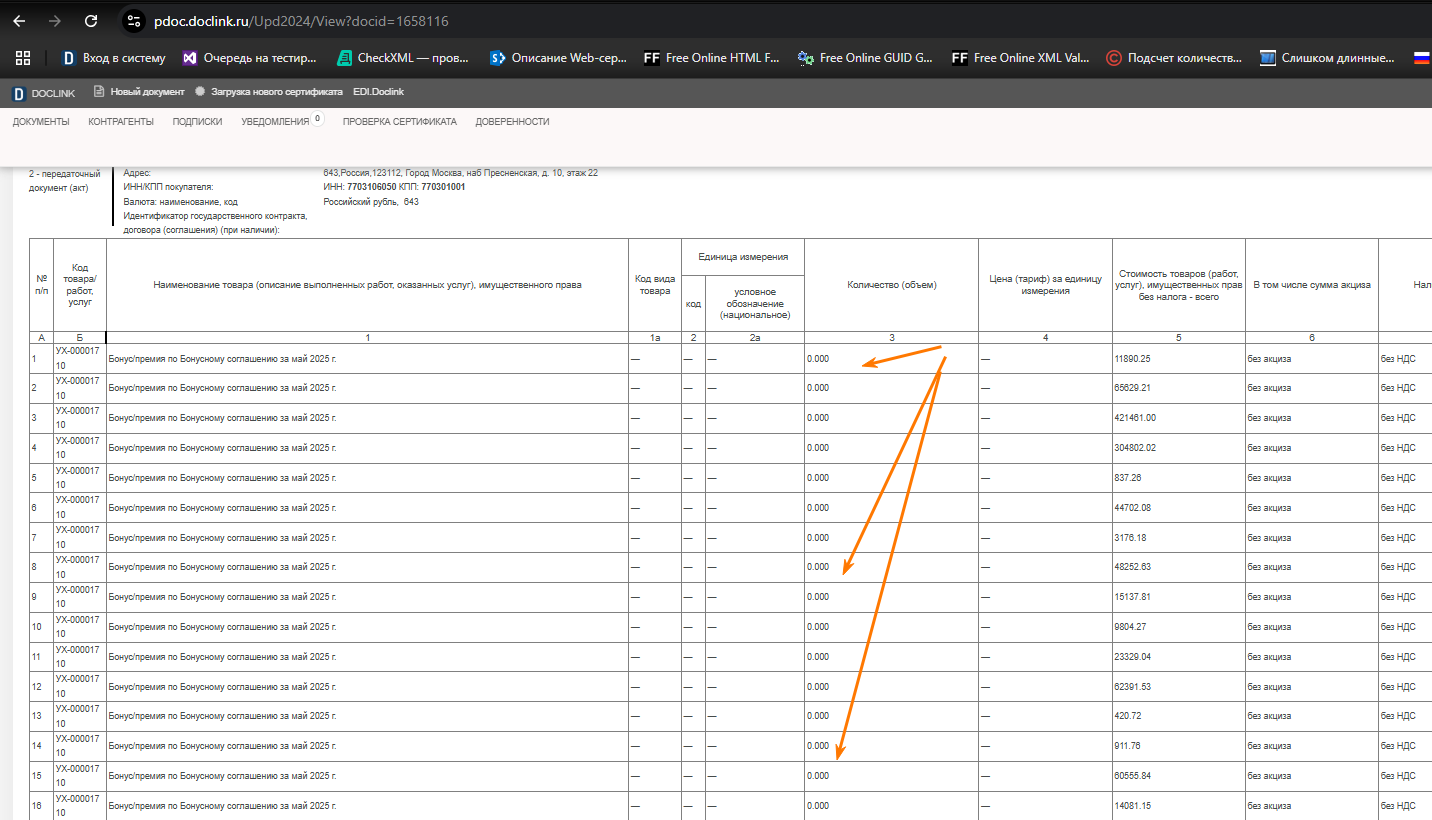The height and width of the screenshot is (820, 1432).
Task: Open the 'Описание Web-сер...' bookmark
Action: (x=558, y=58)
